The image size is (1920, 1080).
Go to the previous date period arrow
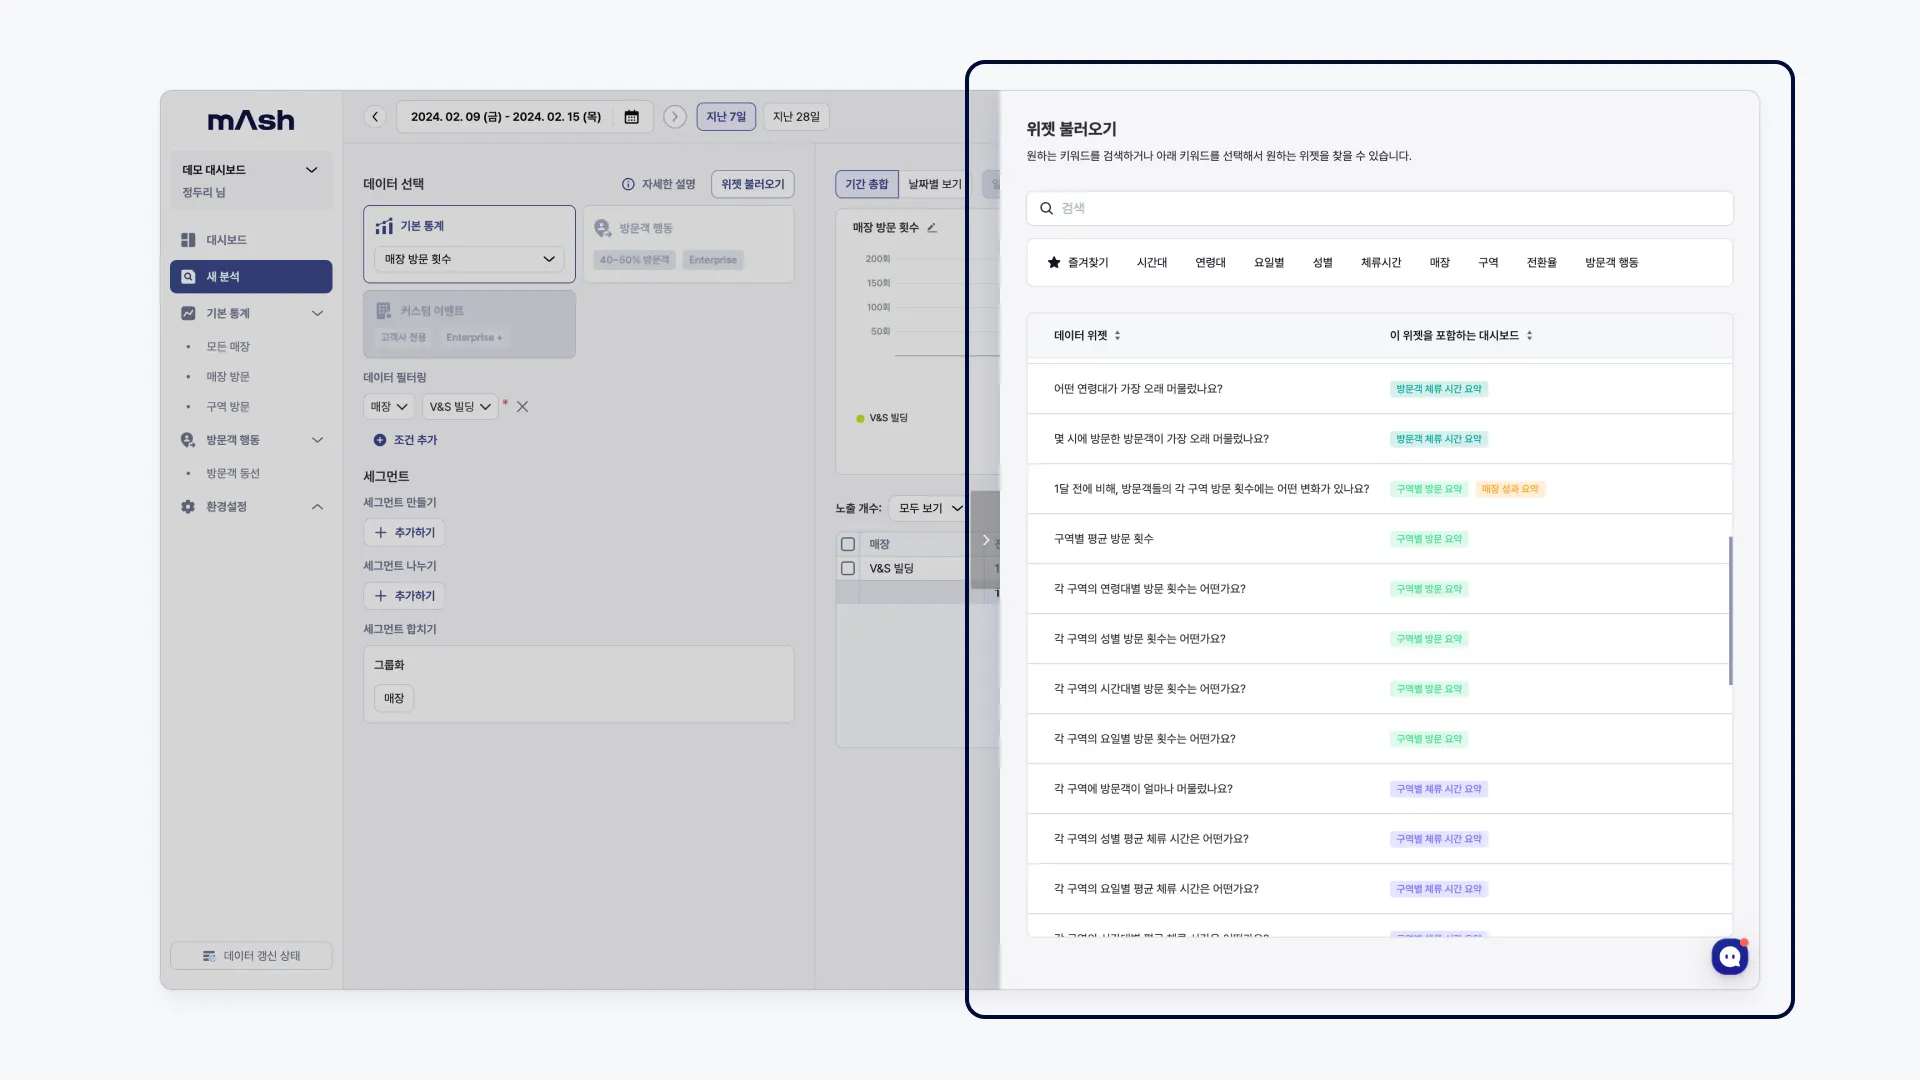[x=375, y=117]
